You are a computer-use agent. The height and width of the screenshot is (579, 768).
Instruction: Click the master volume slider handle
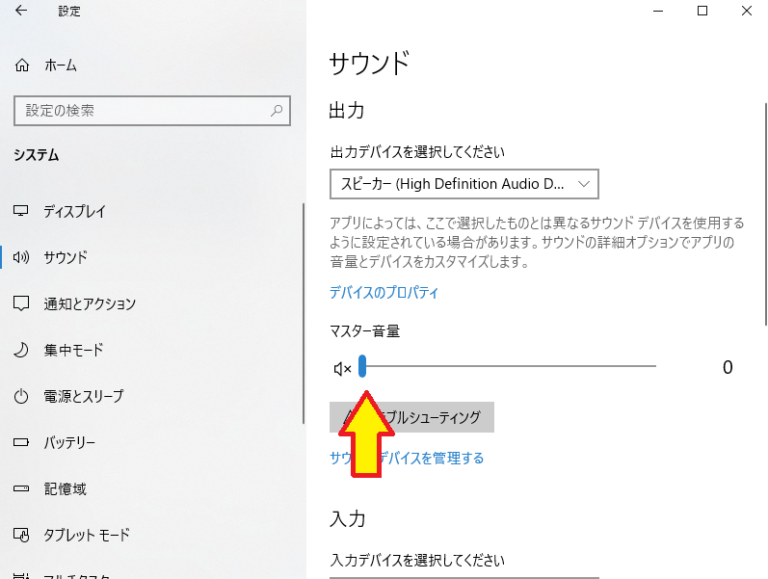tap(362, 367)
